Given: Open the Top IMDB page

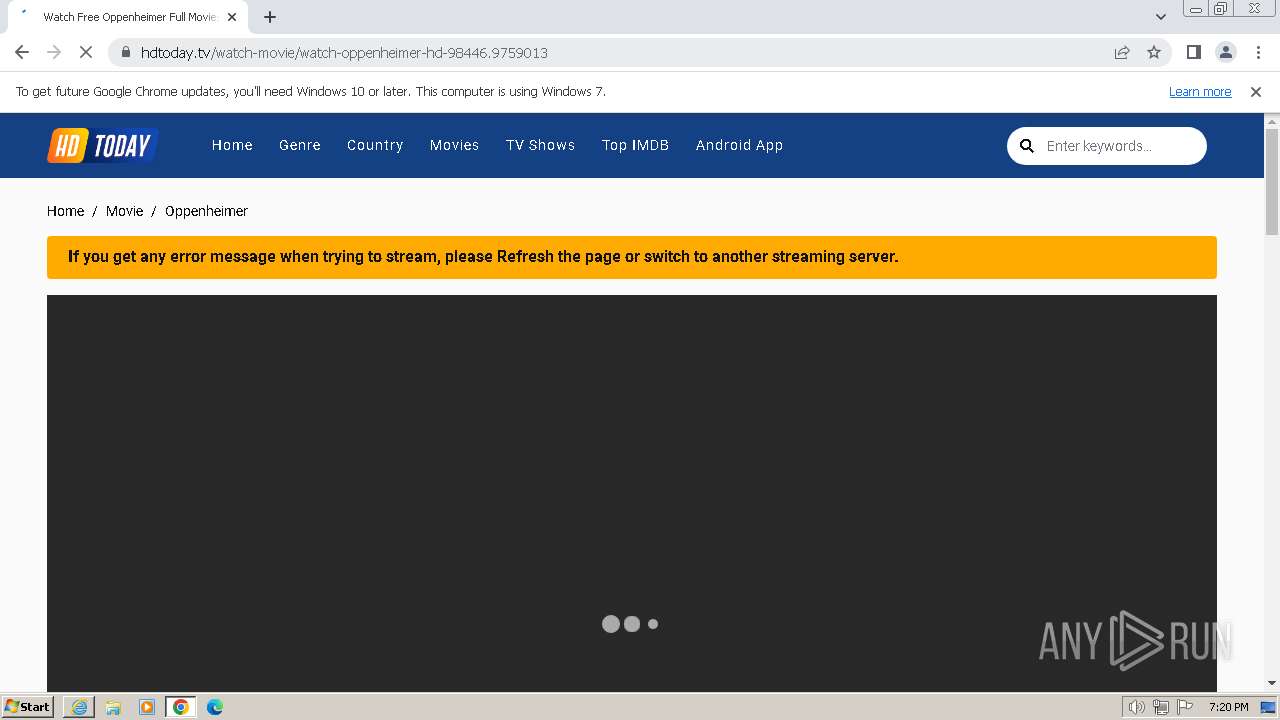Looking at the screenshot, I should [635, 145].
